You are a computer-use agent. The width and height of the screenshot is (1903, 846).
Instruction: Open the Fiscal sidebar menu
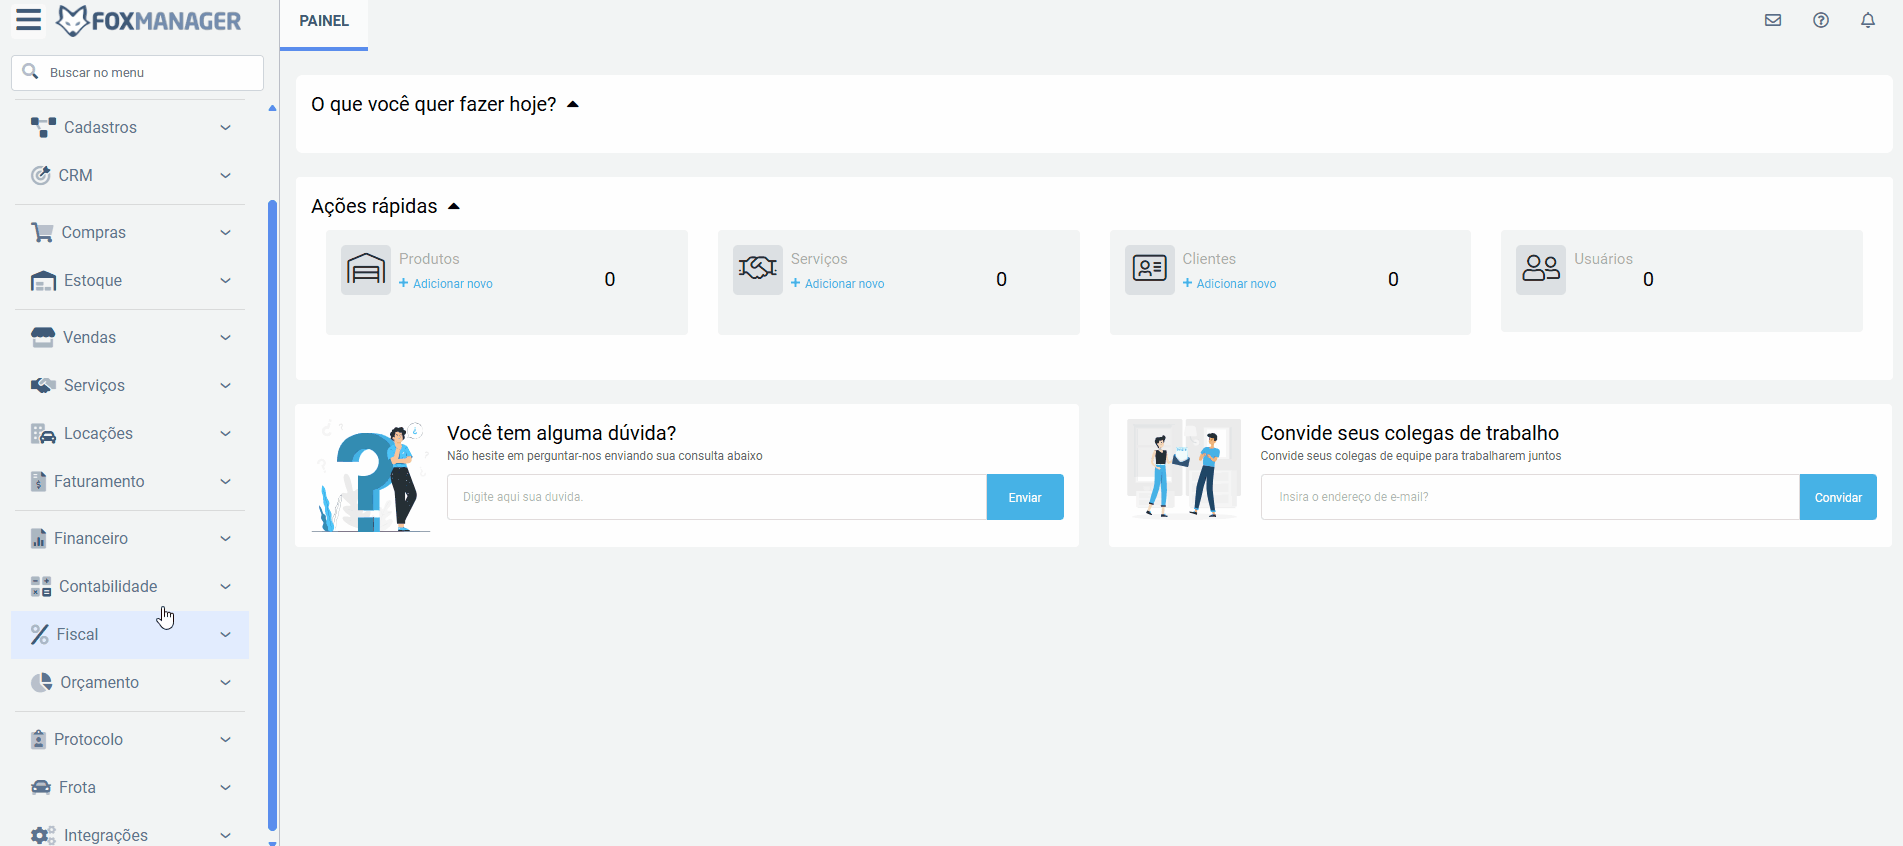(x=78, y=635)
